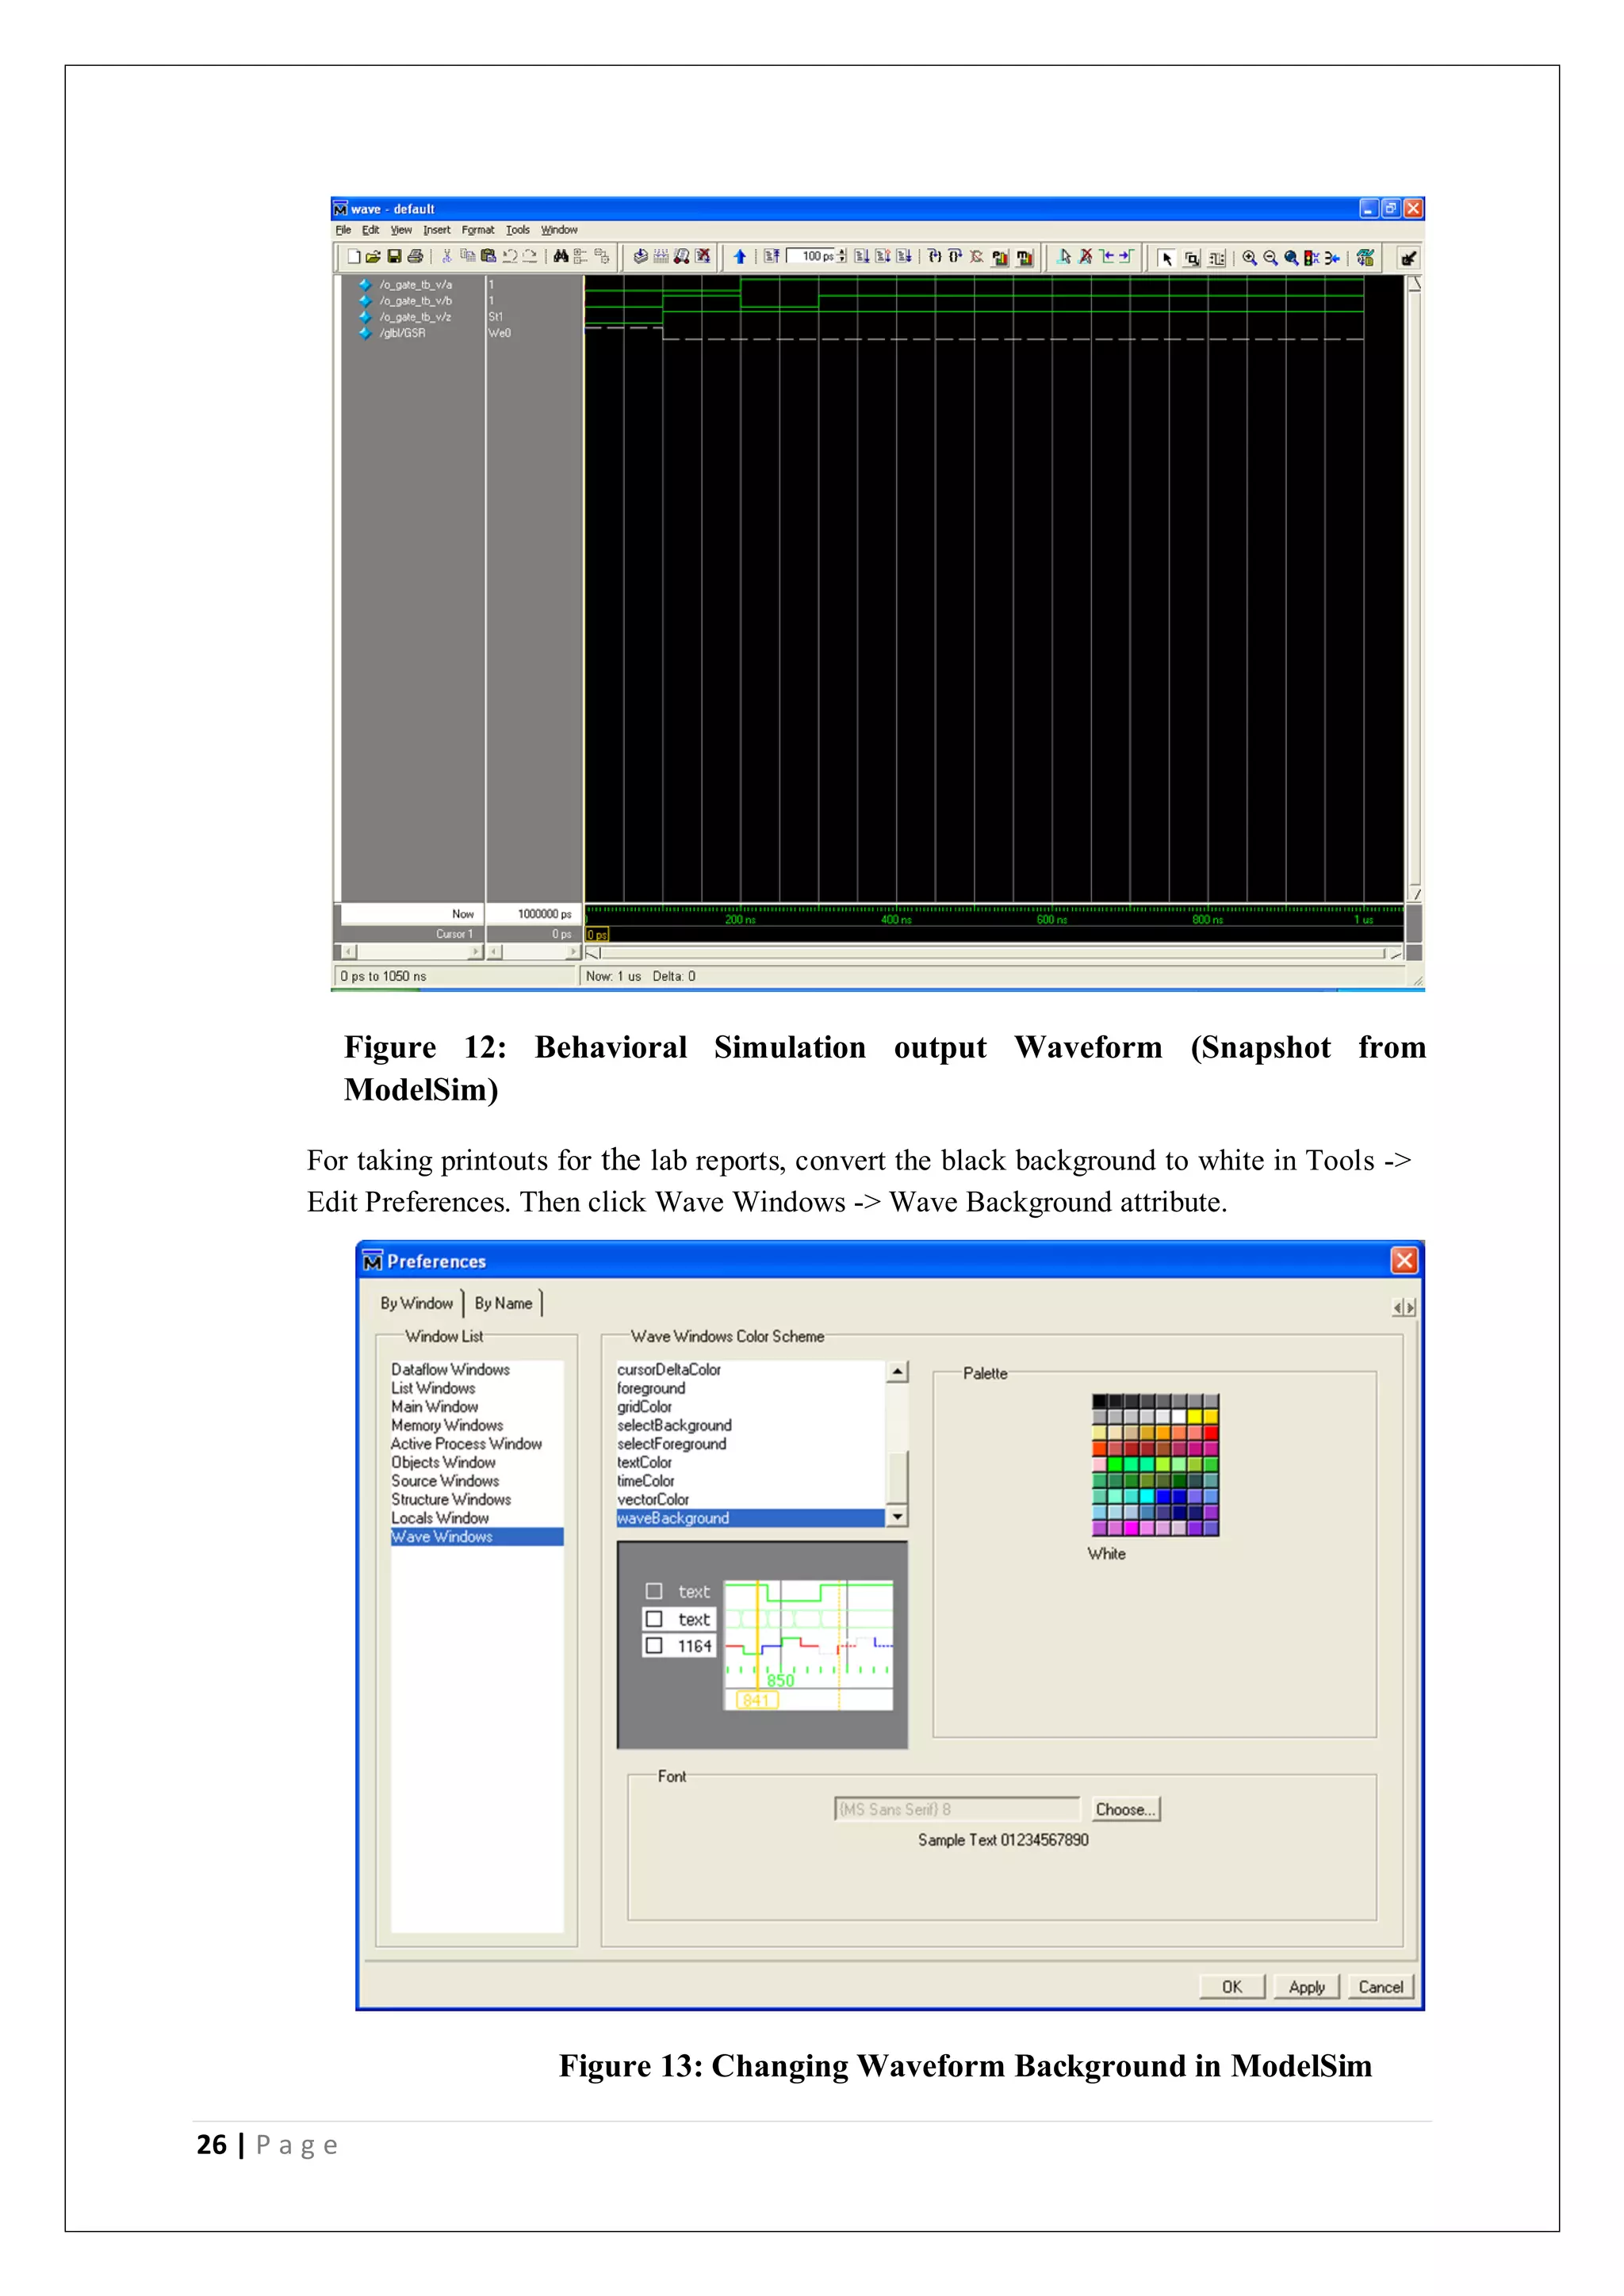This screenshot has height=2296, width=1624.
Task: Click the Zoom In magnifier icon
Action: tap(1250, 258)
